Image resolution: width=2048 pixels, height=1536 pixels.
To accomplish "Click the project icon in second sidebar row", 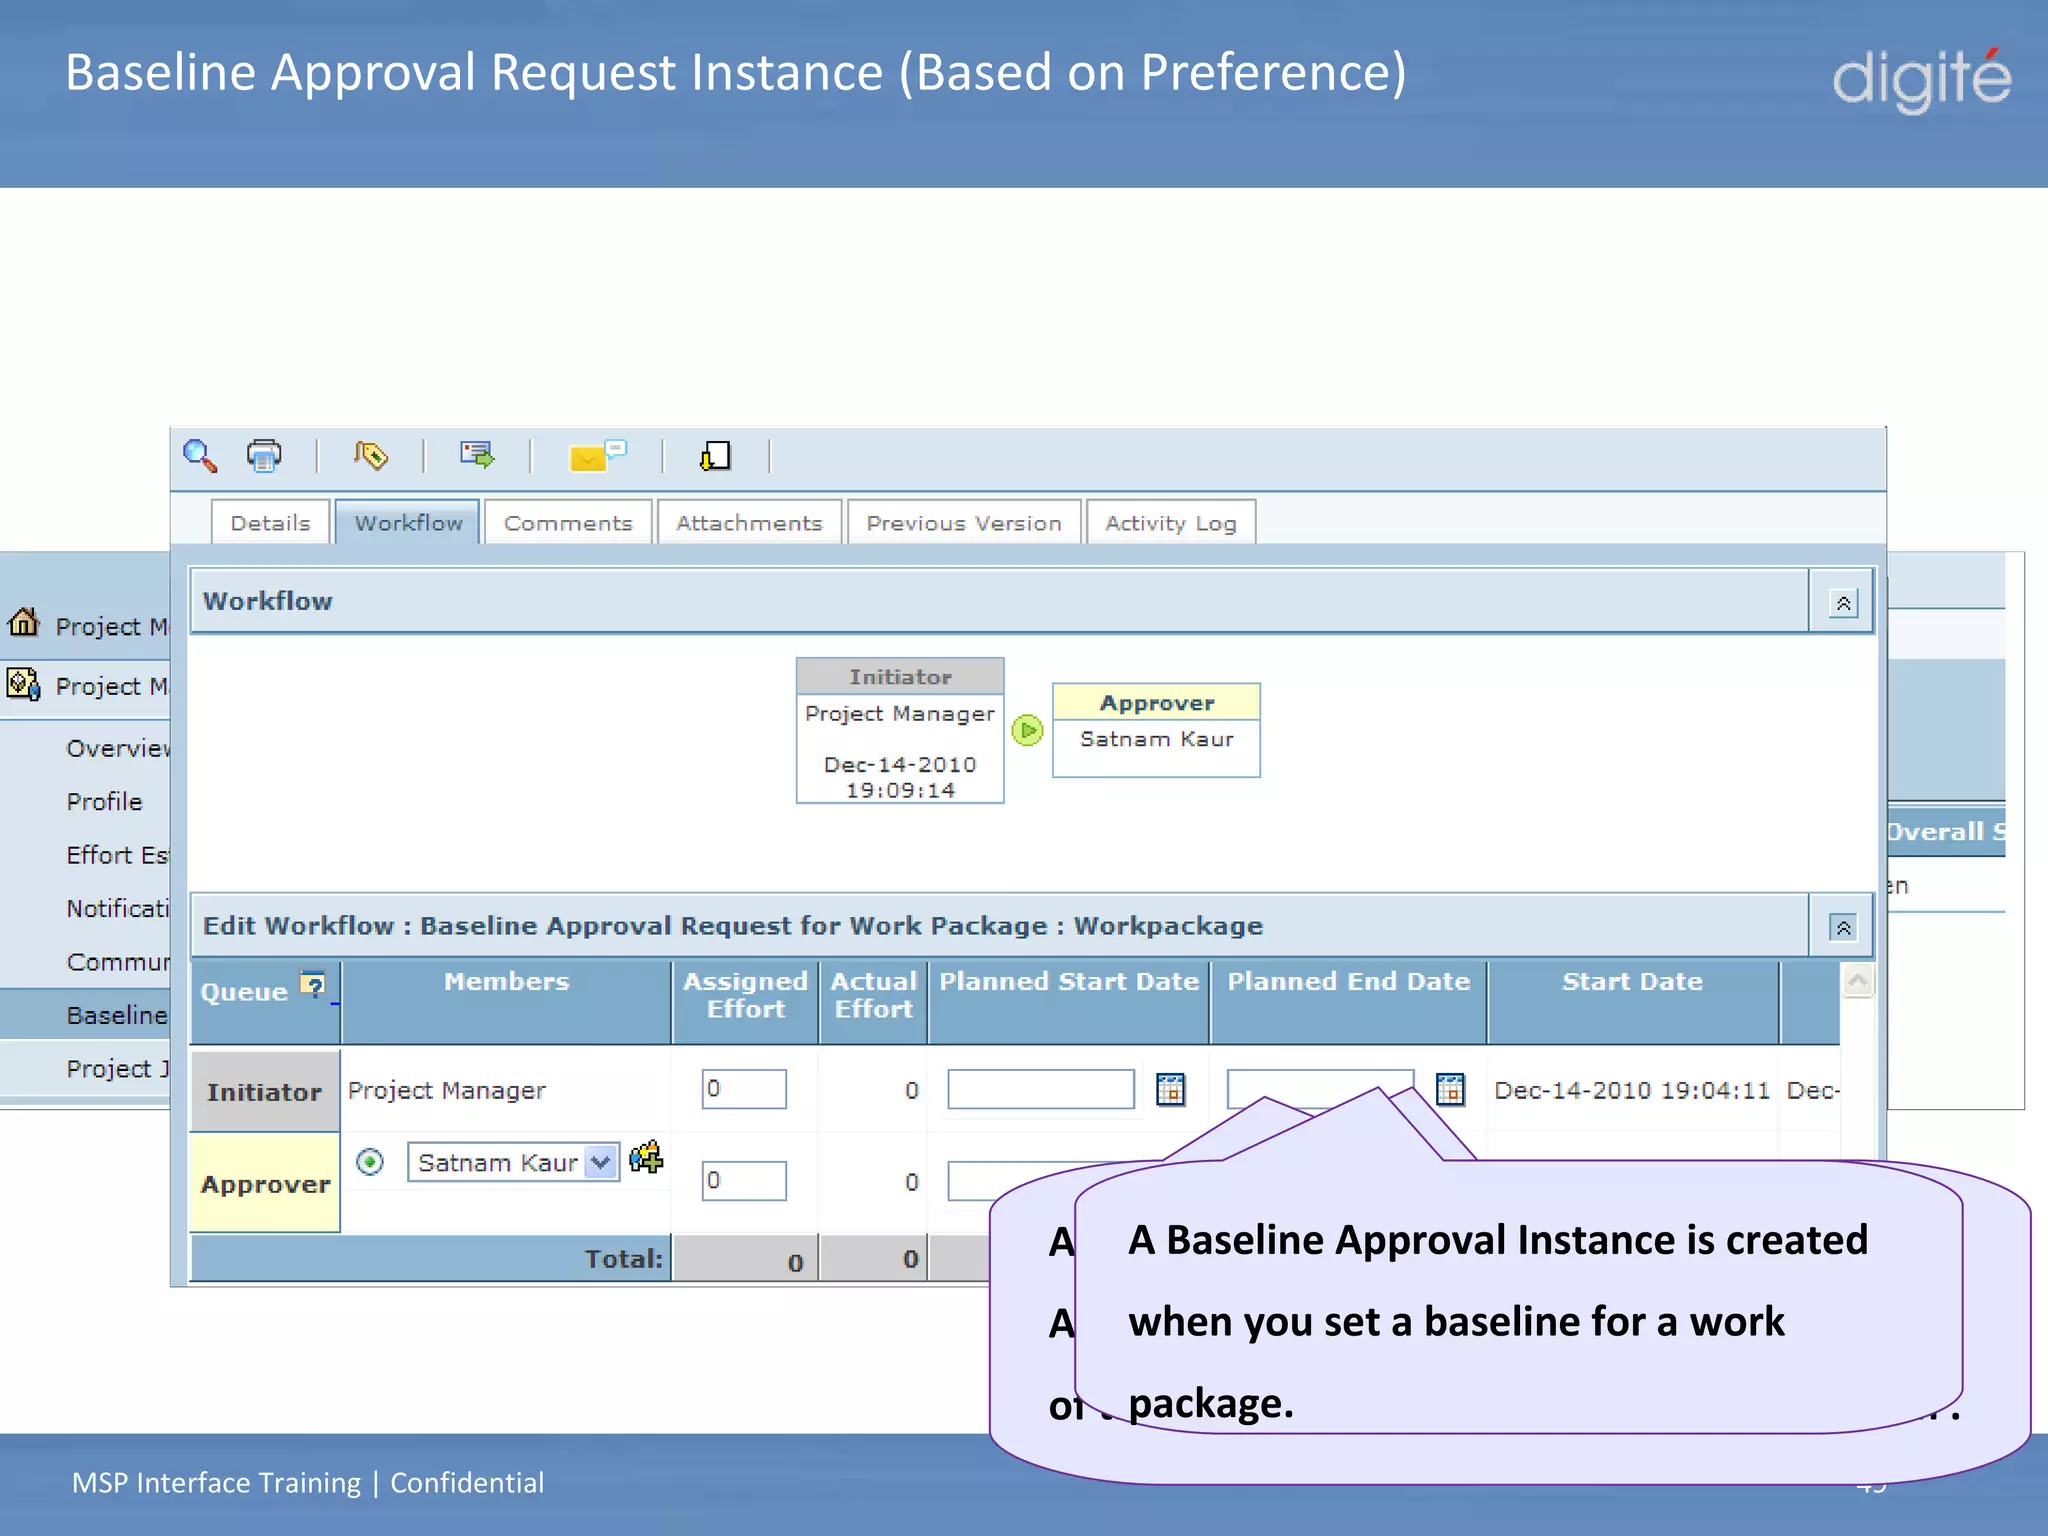I will [24, 684].
